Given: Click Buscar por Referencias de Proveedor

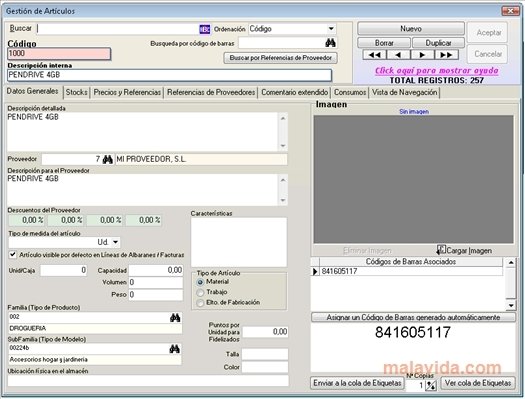Looking at the screenshot, I should [x=281, y=58].
